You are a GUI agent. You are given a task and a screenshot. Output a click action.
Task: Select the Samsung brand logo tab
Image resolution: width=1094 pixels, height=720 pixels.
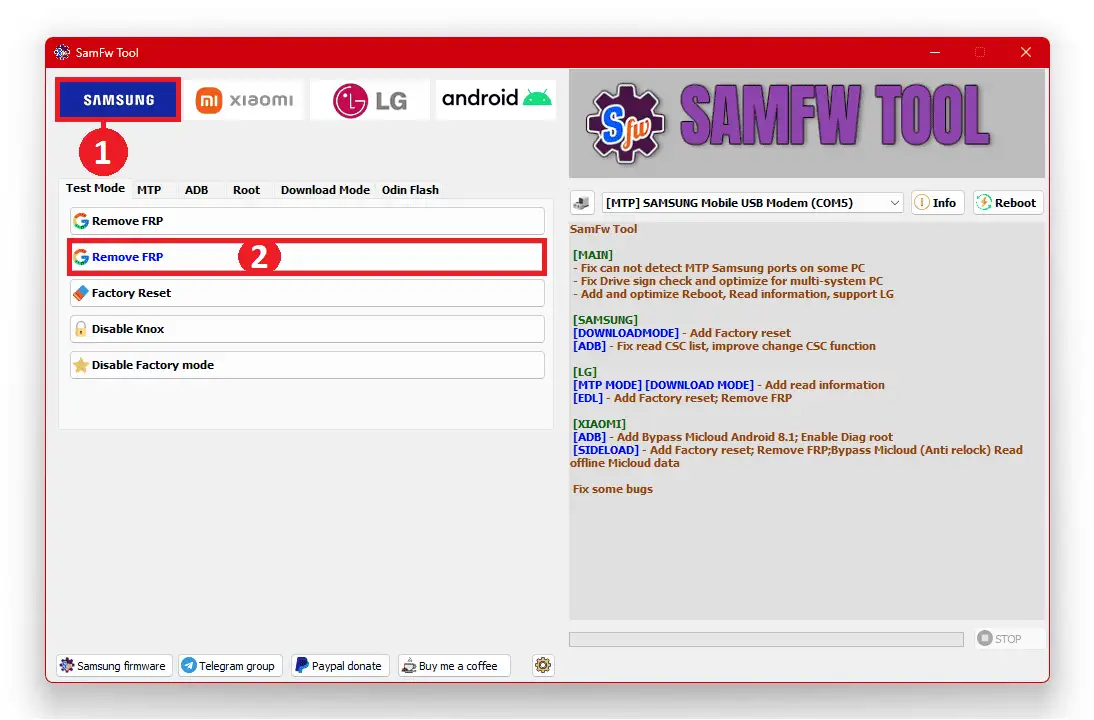click(118, 100)
